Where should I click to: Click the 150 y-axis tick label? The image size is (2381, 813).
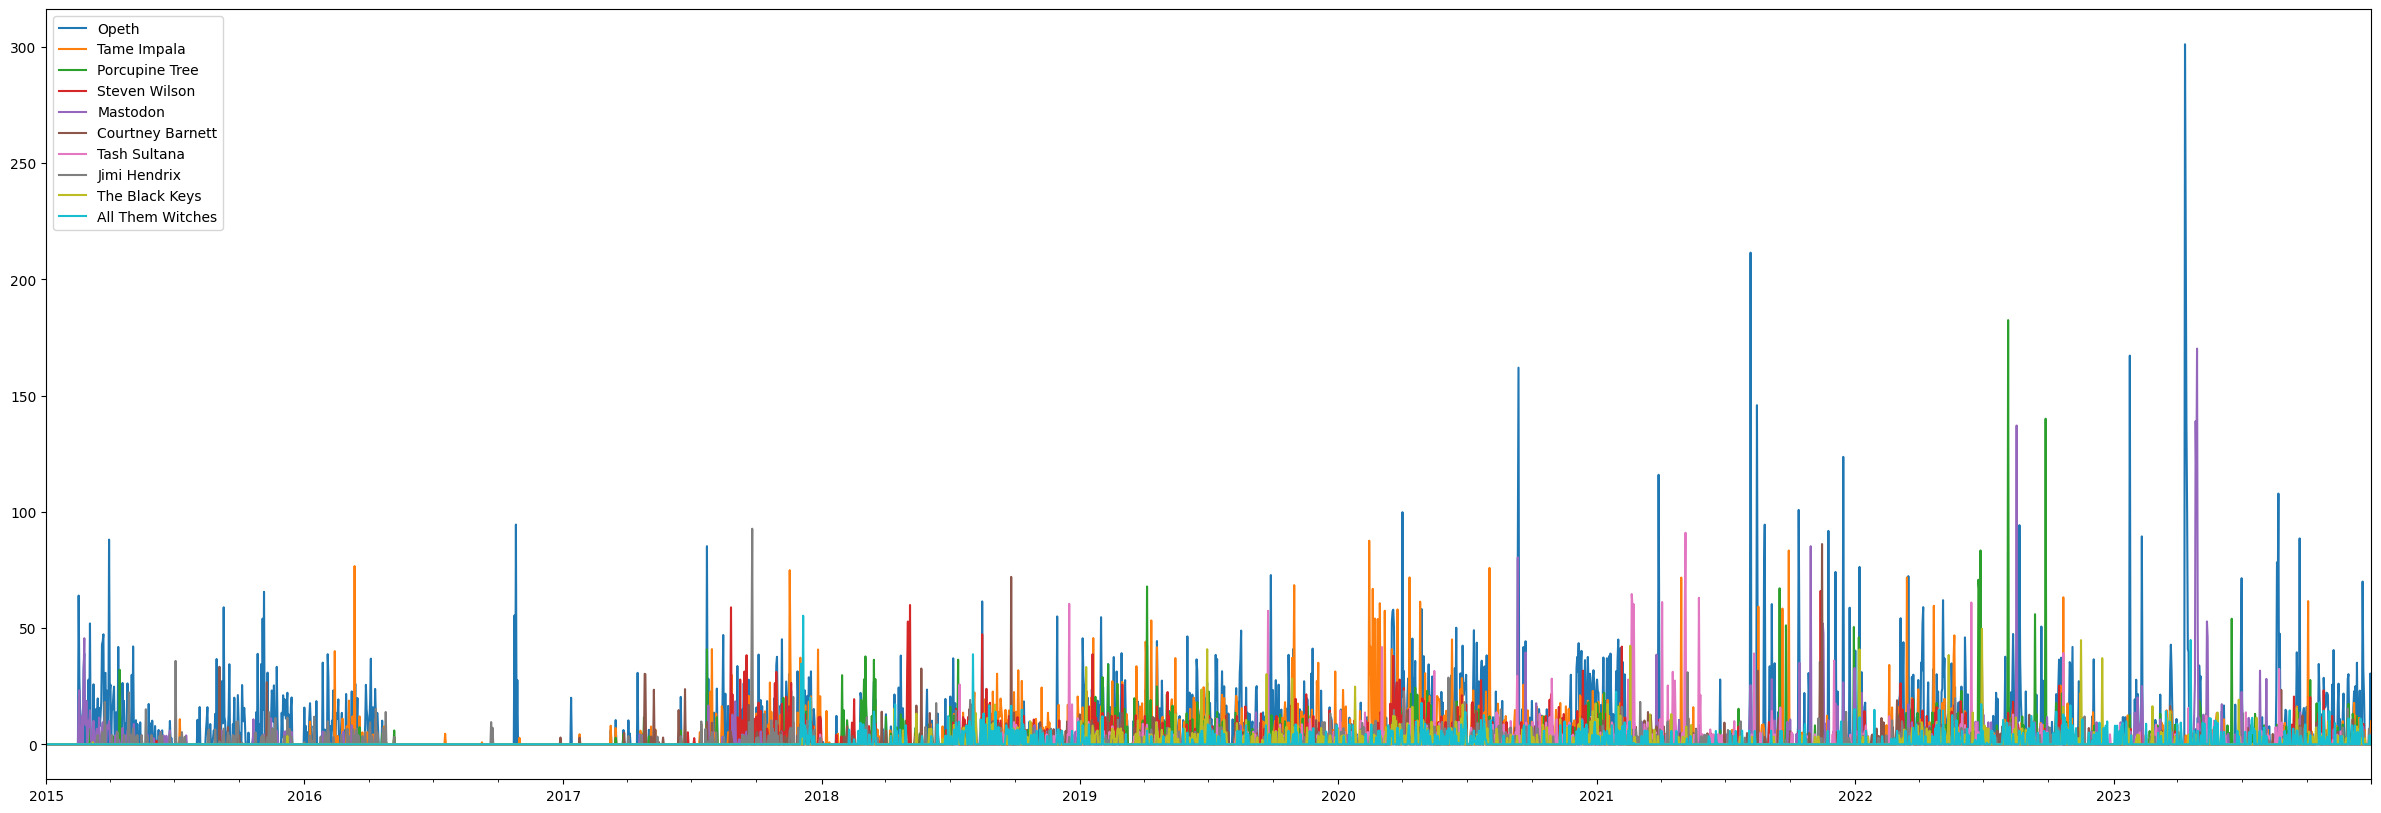tap(26, 397)
